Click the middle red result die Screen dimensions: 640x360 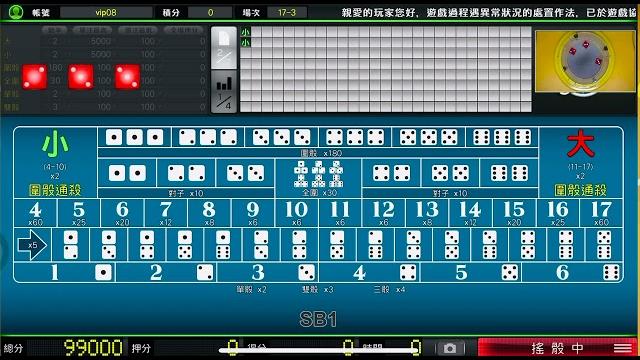(x=81, y=77)
